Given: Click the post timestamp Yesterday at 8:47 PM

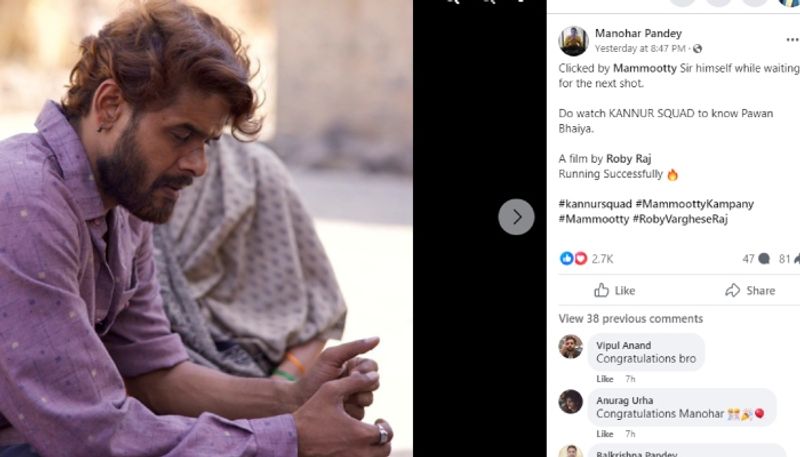Looking at the screenshot, I should [640, 48].
